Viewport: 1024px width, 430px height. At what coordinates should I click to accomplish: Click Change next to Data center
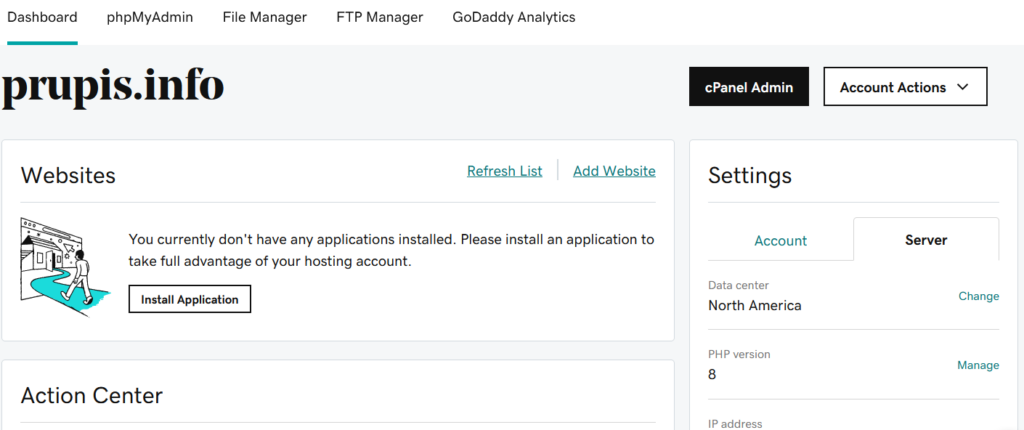pyautogui.click(x=978, y=296)
